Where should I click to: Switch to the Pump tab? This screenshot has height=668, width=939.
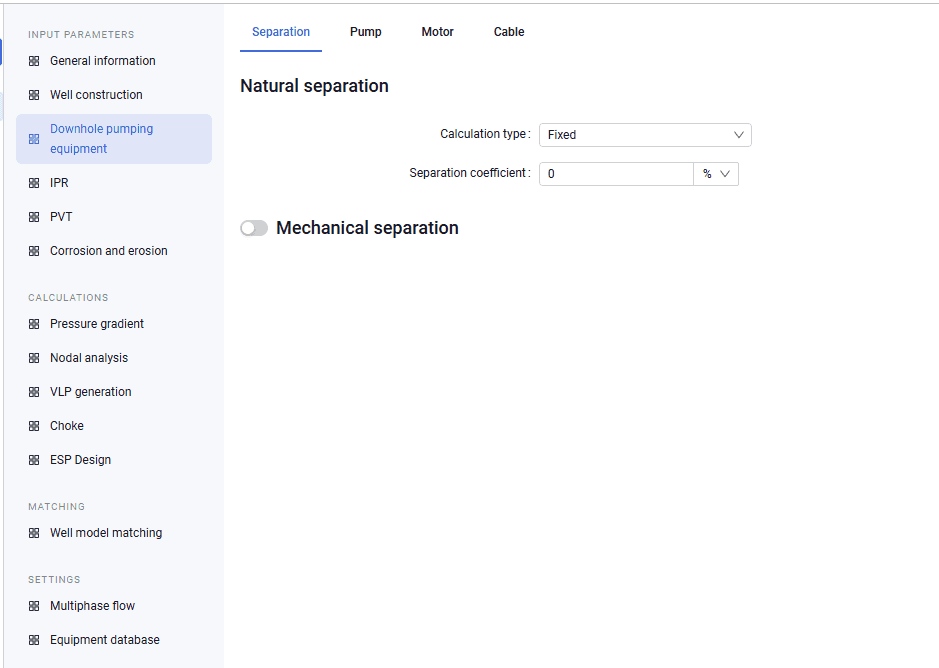366,32
